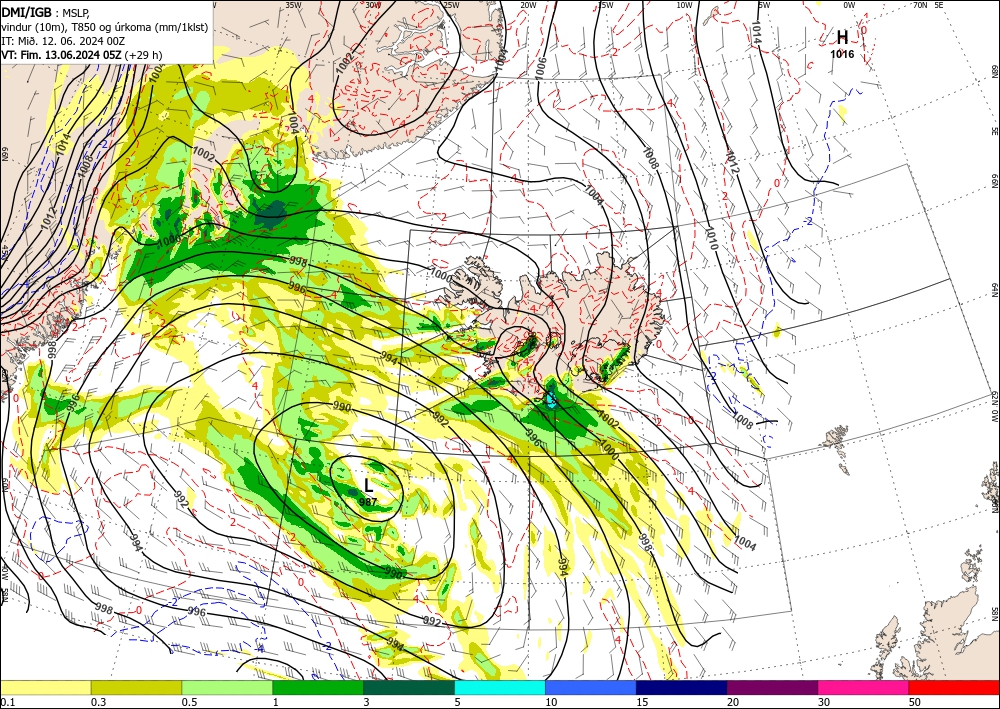
Task: Click the 'IT: Mið. 12. 06. 2024 00Z' line
Action: [x=62, y=41]
